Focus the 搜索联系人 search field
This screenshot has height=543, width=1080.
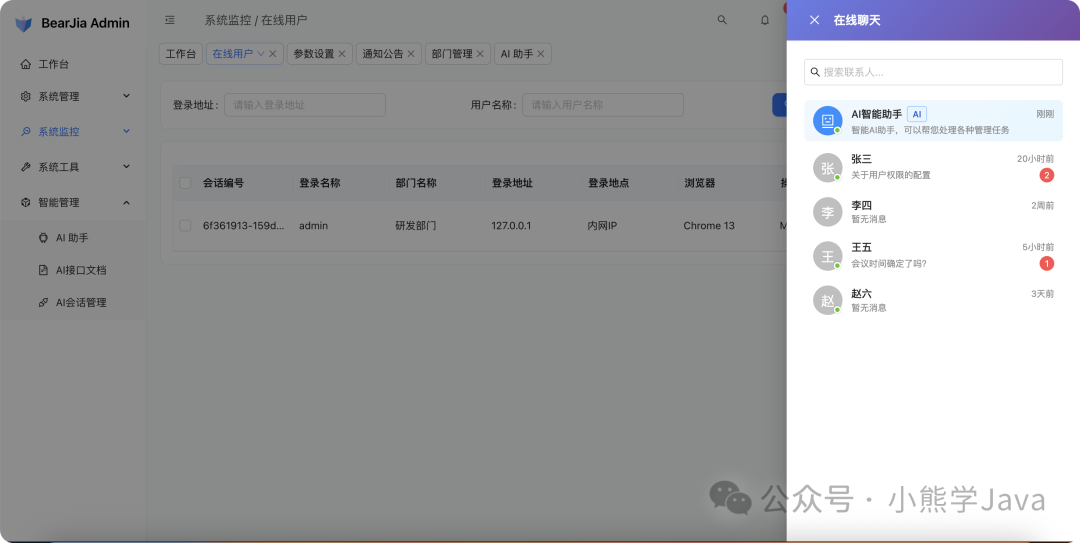(x=933, y=72)
